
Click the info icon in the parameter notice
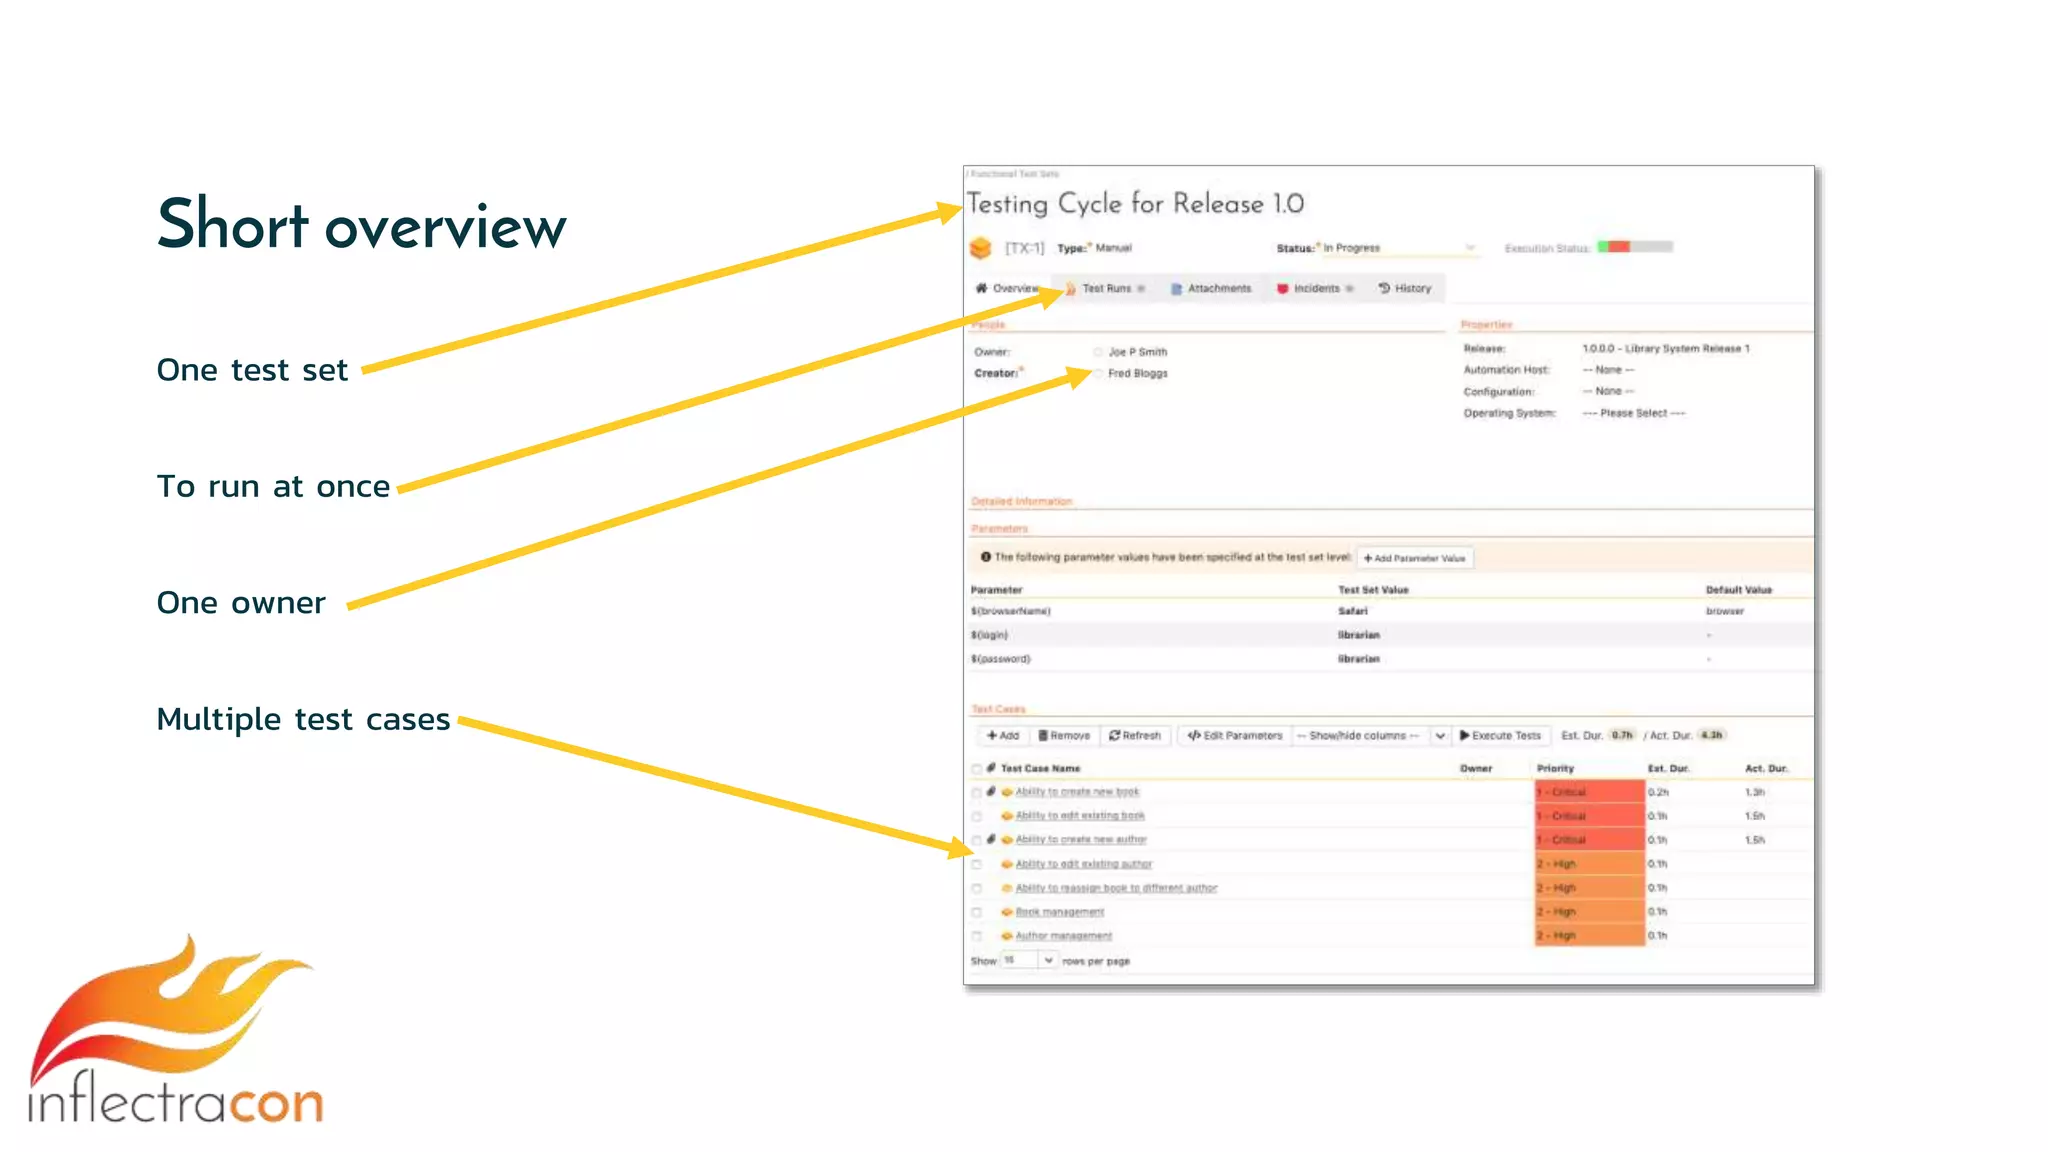(986, 557)
